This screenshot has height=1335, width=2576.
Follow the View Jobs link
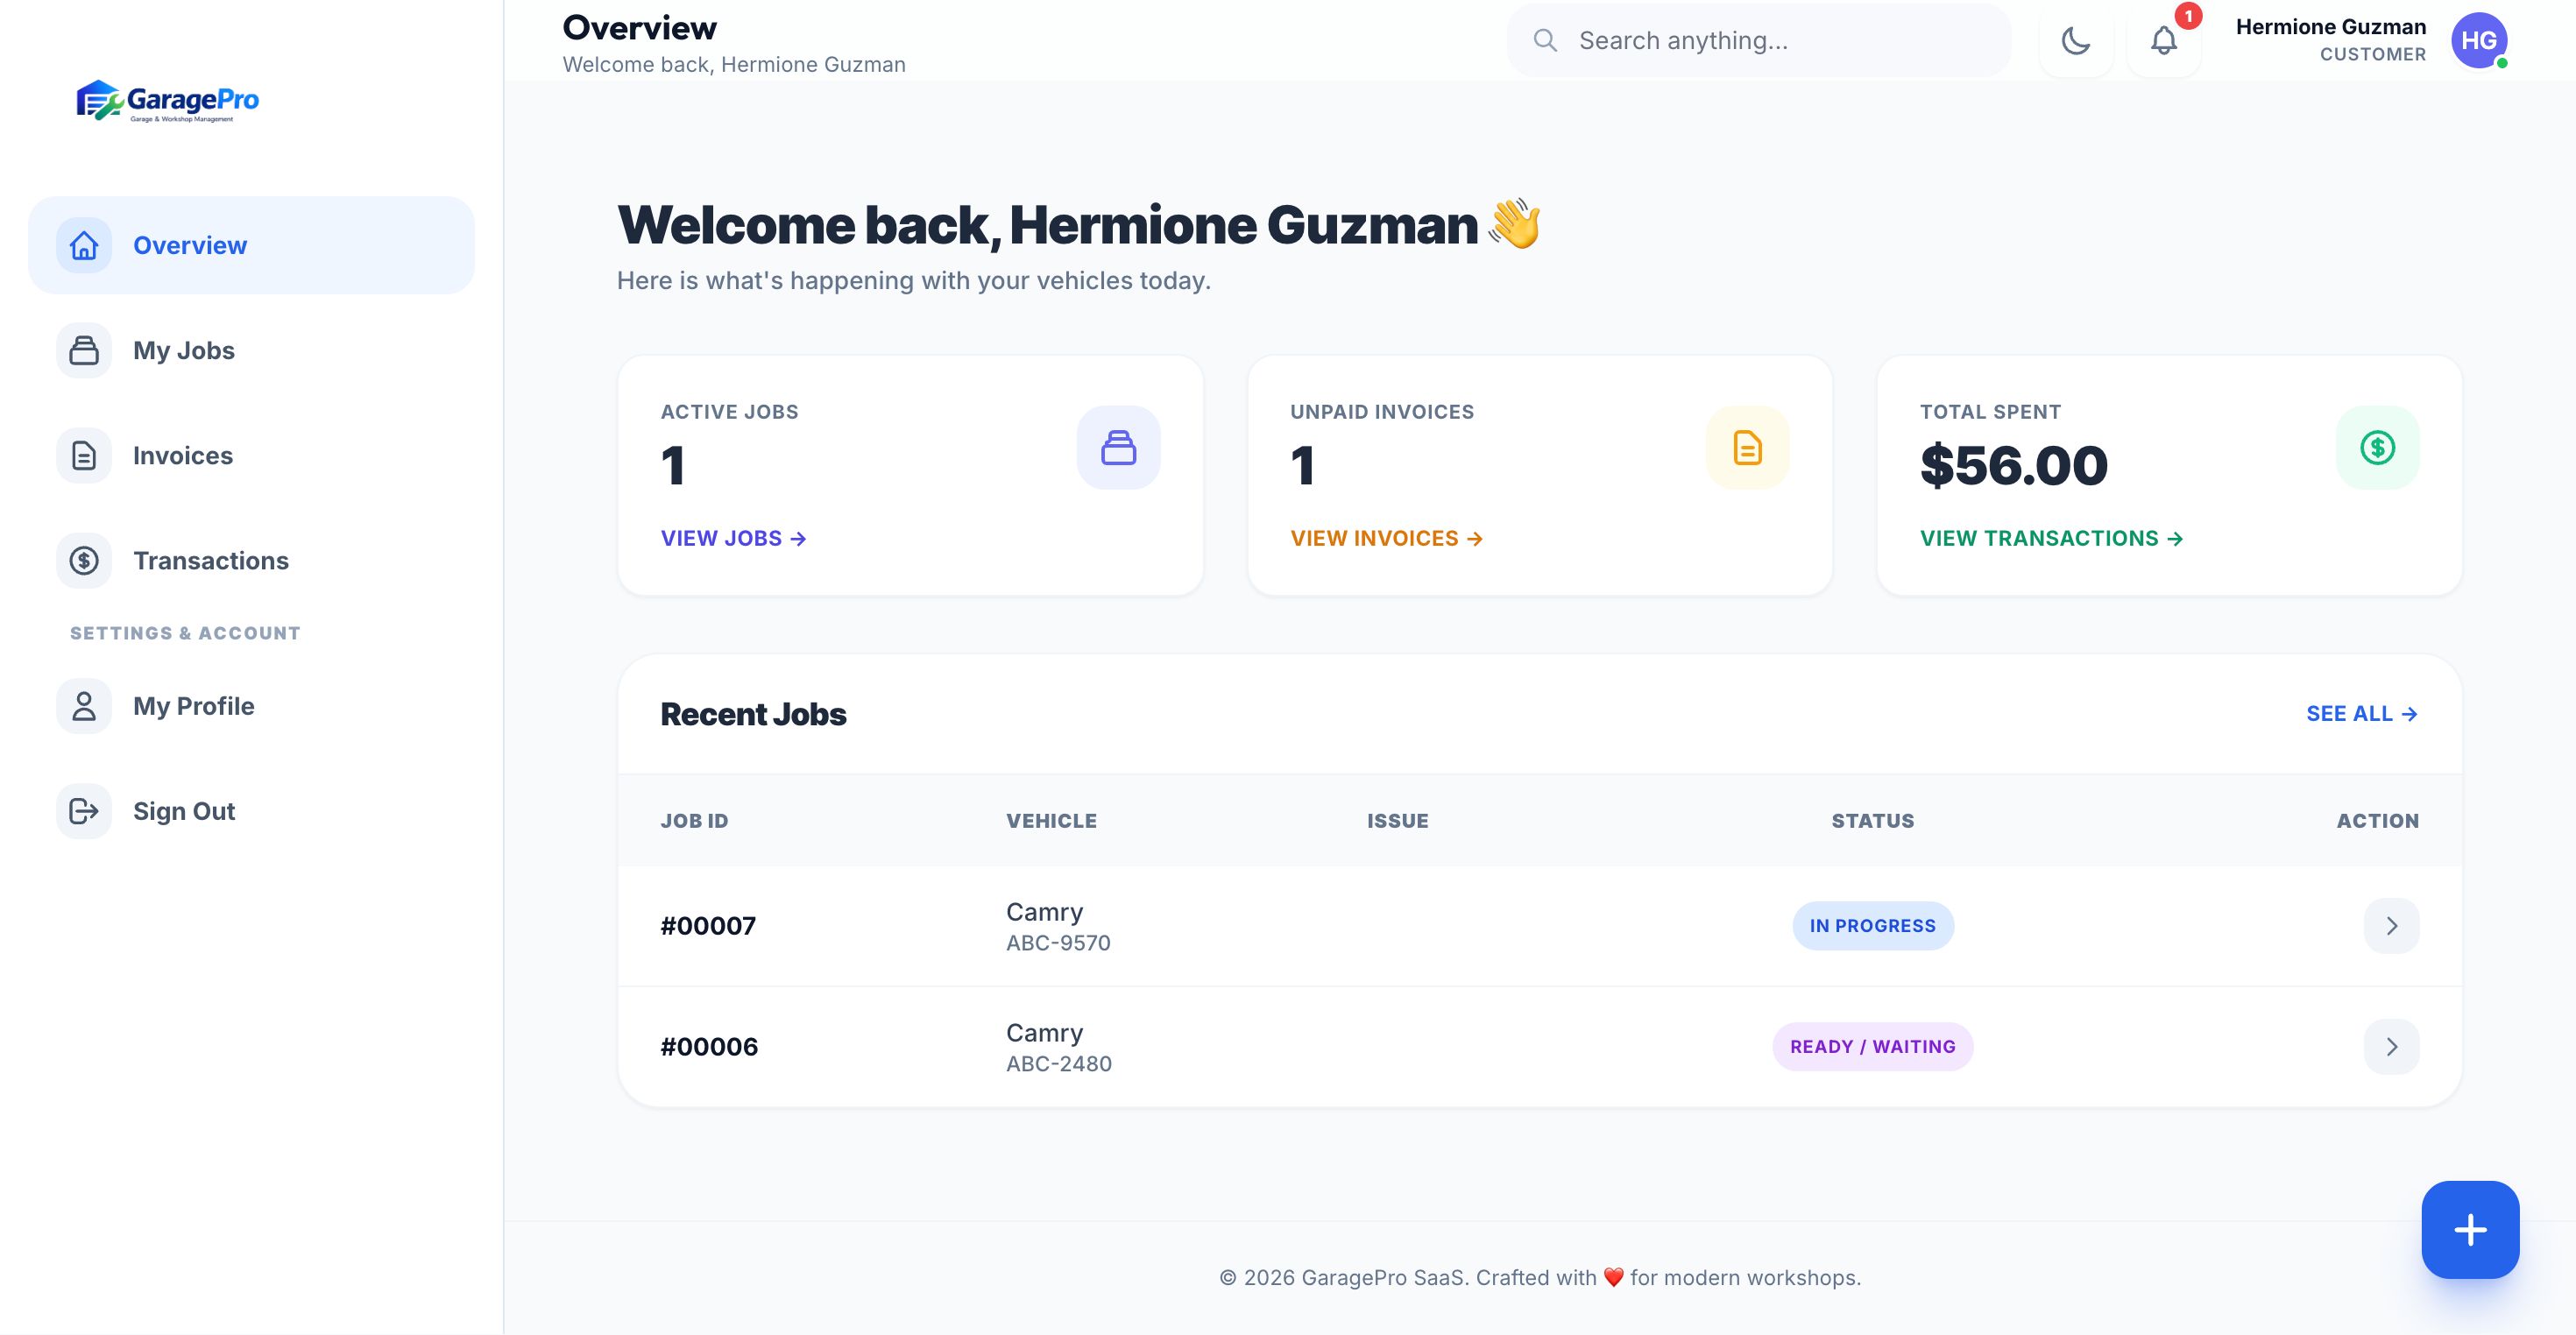(x=733, y=539)
